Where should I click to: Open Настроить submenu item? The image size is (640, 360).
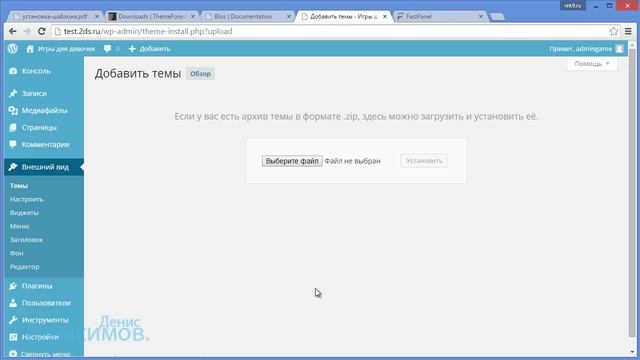click(27, 199)
